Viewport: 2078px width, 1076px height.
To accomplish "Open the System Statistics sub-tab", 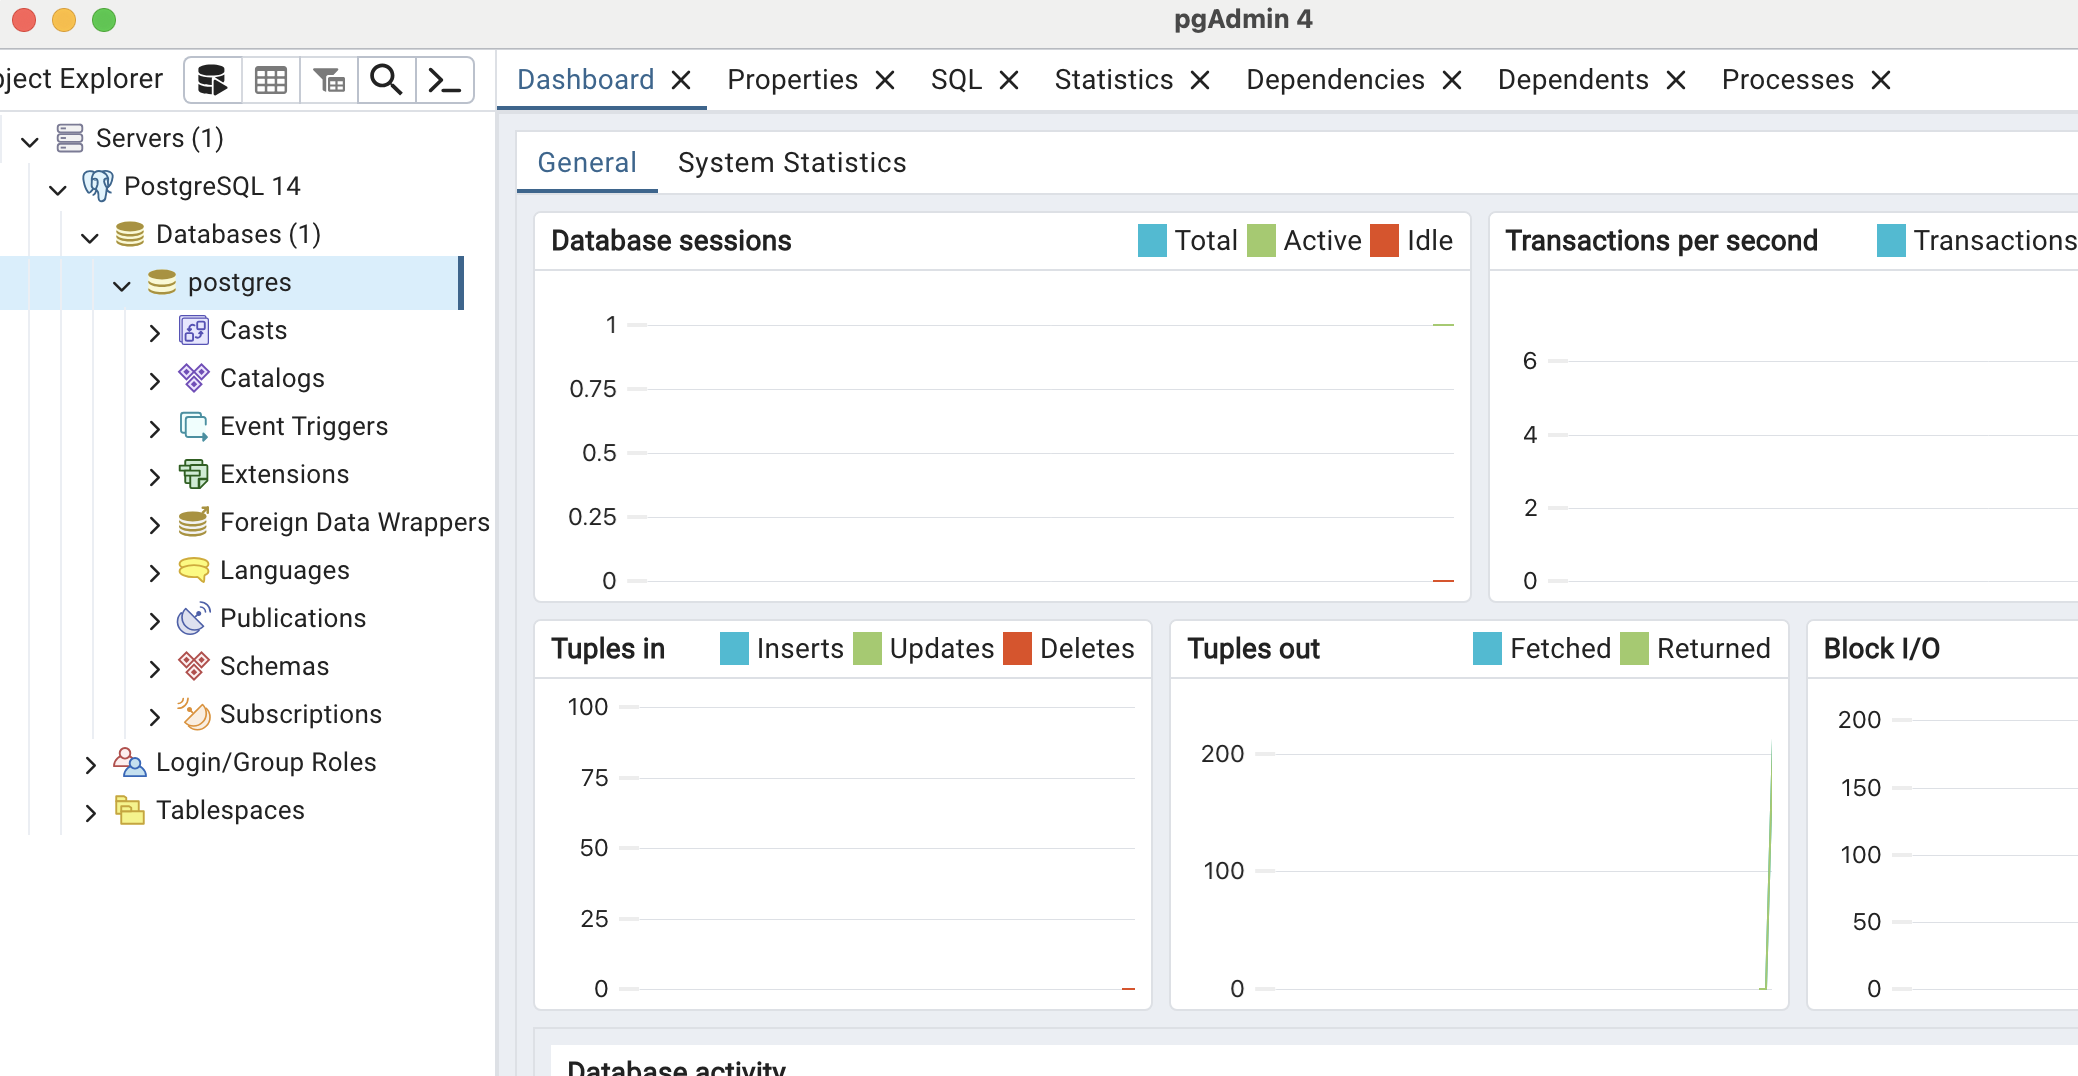I will 792,163.
